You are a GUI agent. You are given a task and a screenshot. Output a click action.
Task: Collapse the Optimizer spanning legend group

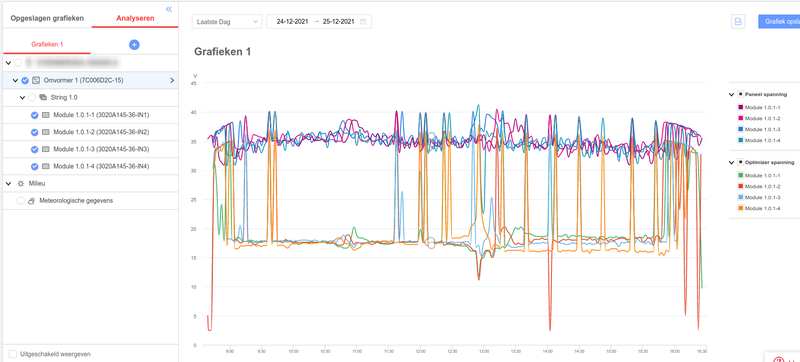[x=731, y=162]
